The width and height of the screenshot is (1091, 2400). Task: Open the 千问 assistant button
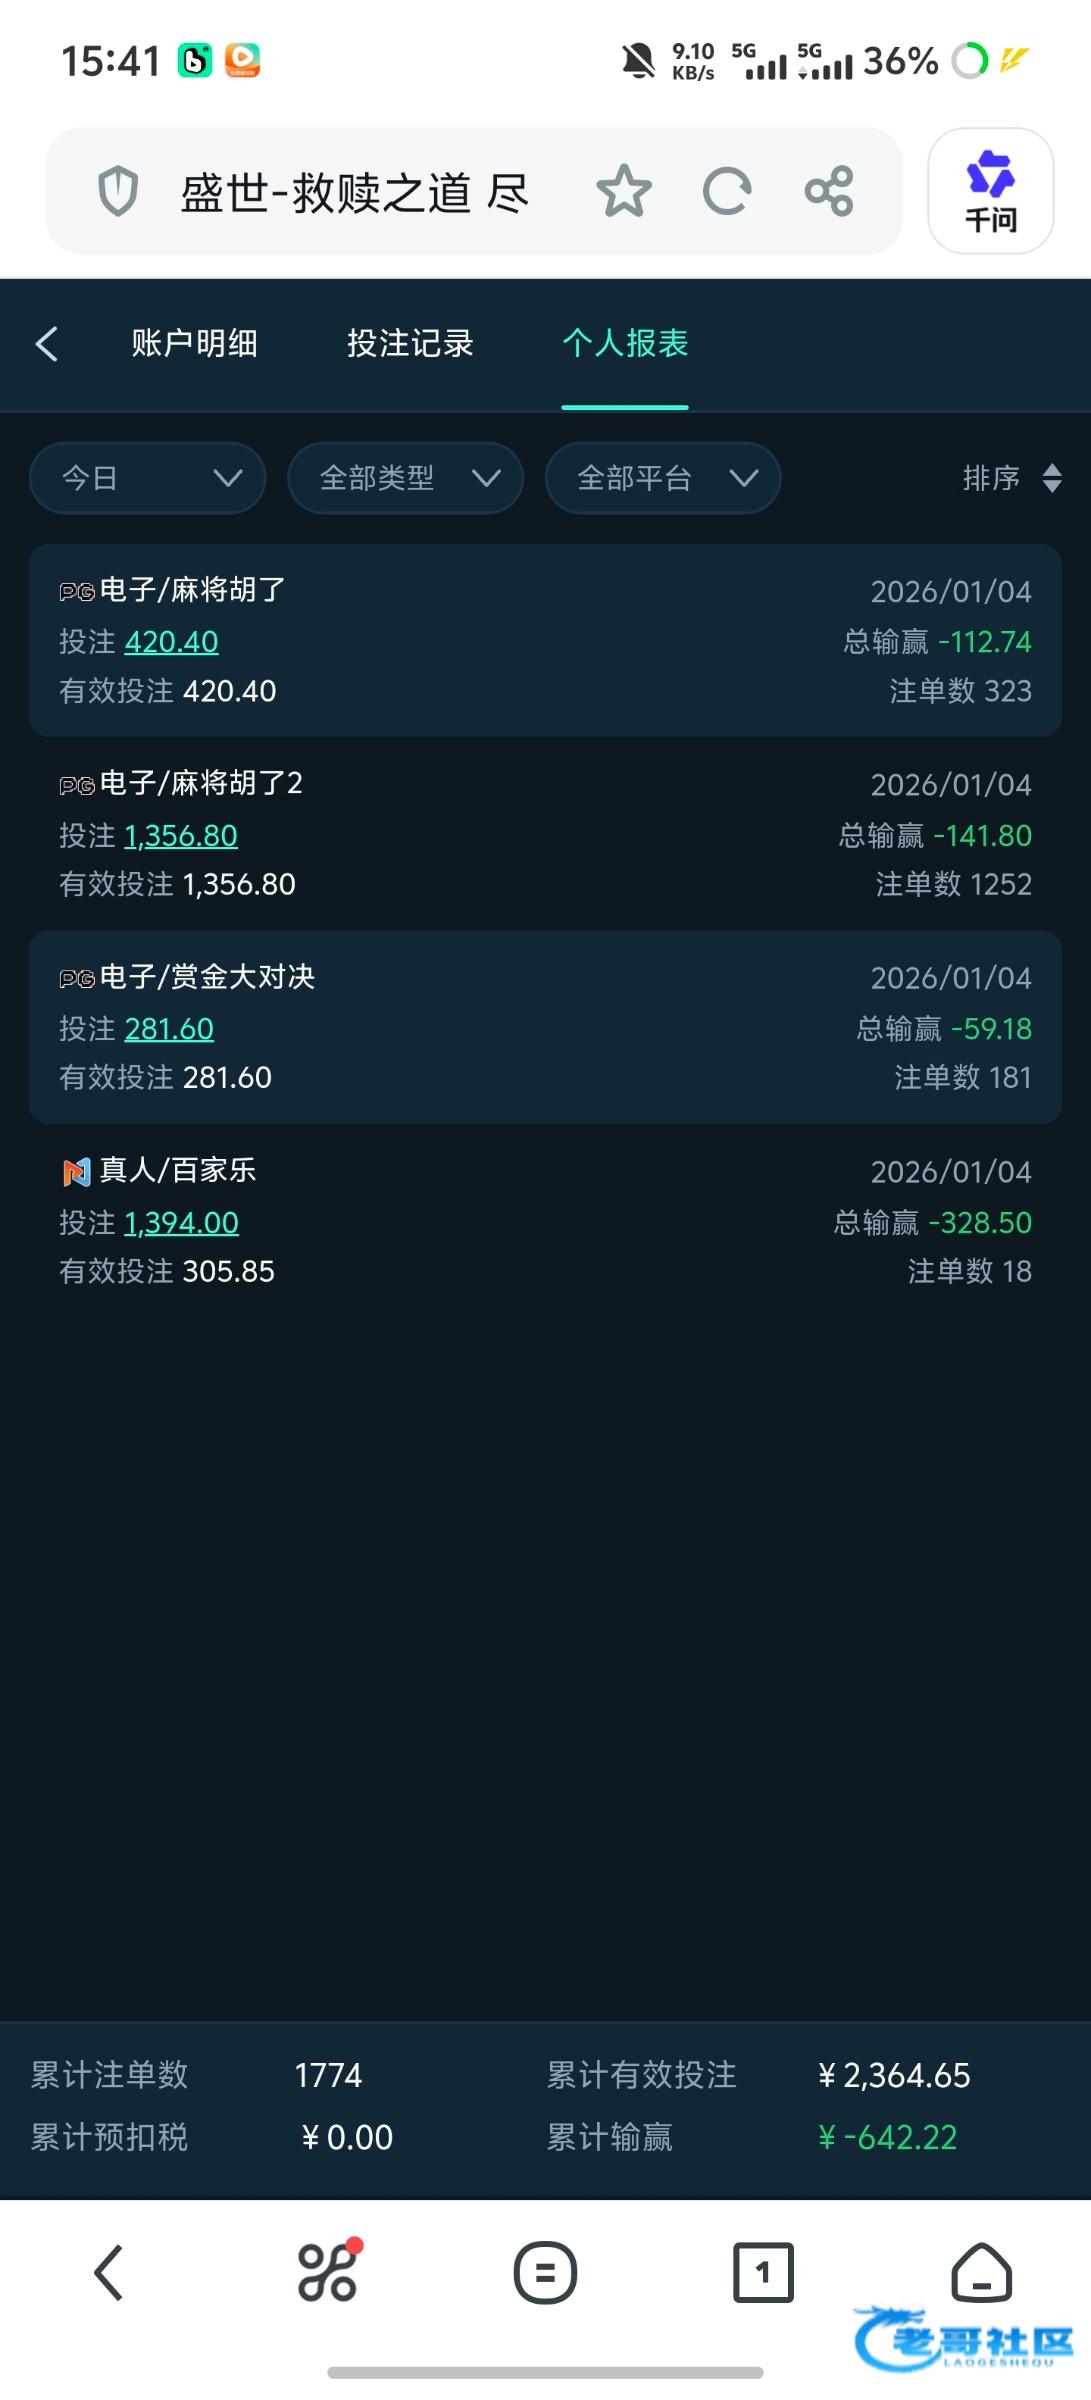(990, 191)
